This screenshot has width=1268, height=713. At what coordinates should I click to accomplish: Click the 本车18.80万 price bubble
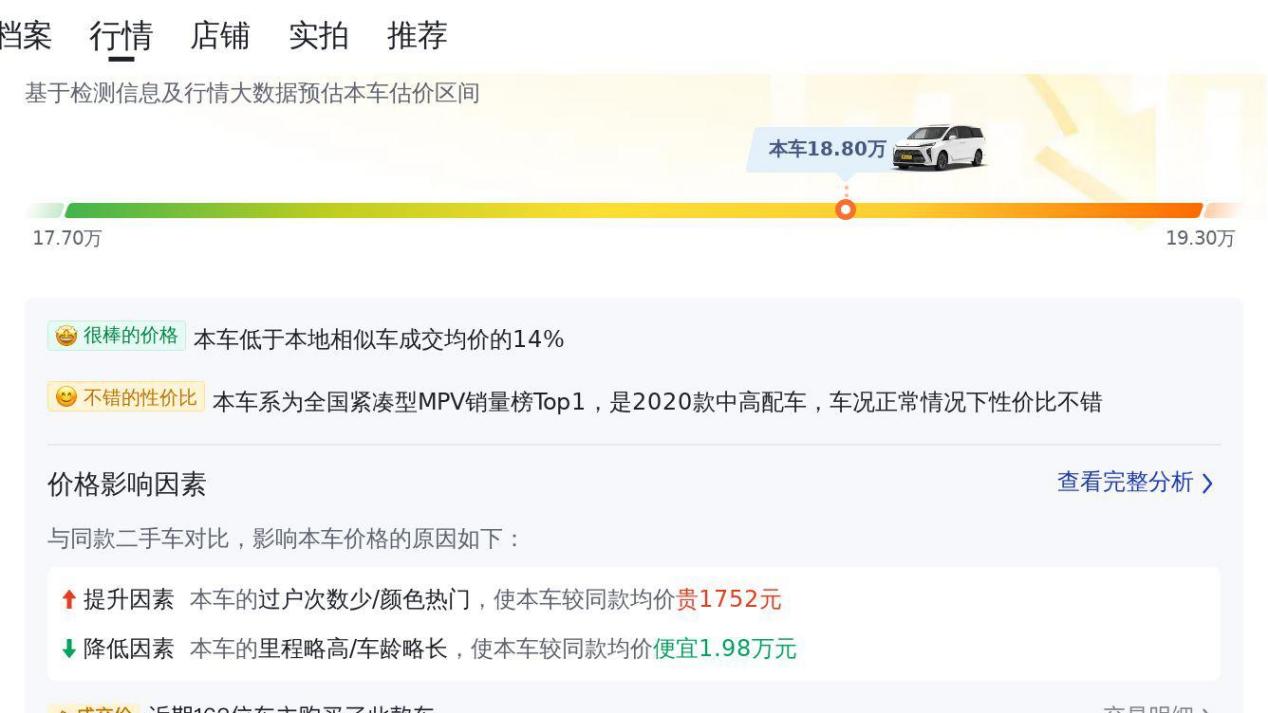click(826, 149)
